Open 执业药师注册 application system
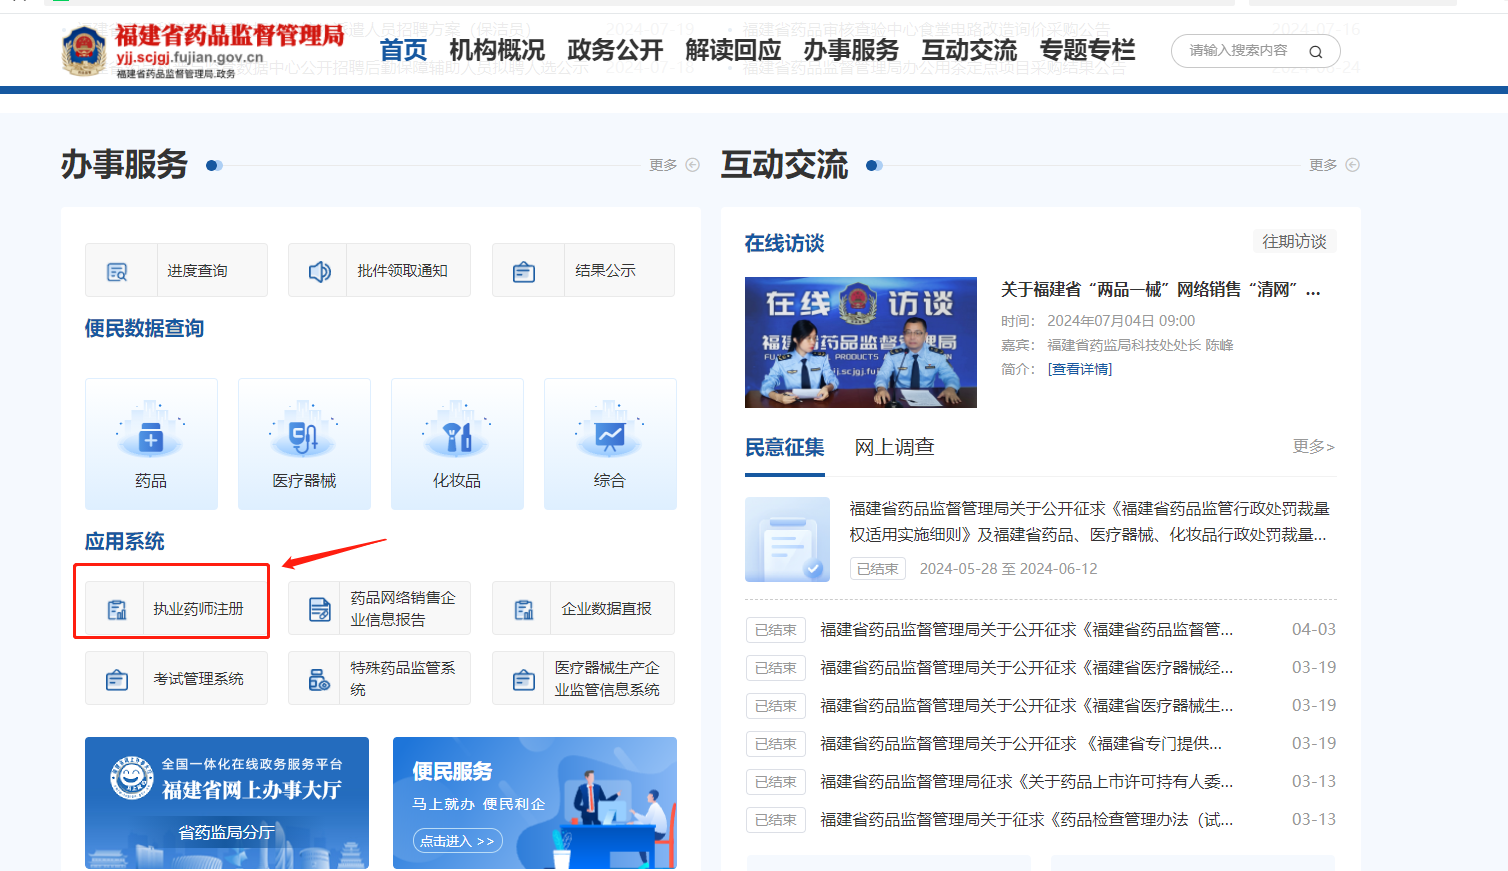Viewport: 1508px width, 871px height. point(176,608)
